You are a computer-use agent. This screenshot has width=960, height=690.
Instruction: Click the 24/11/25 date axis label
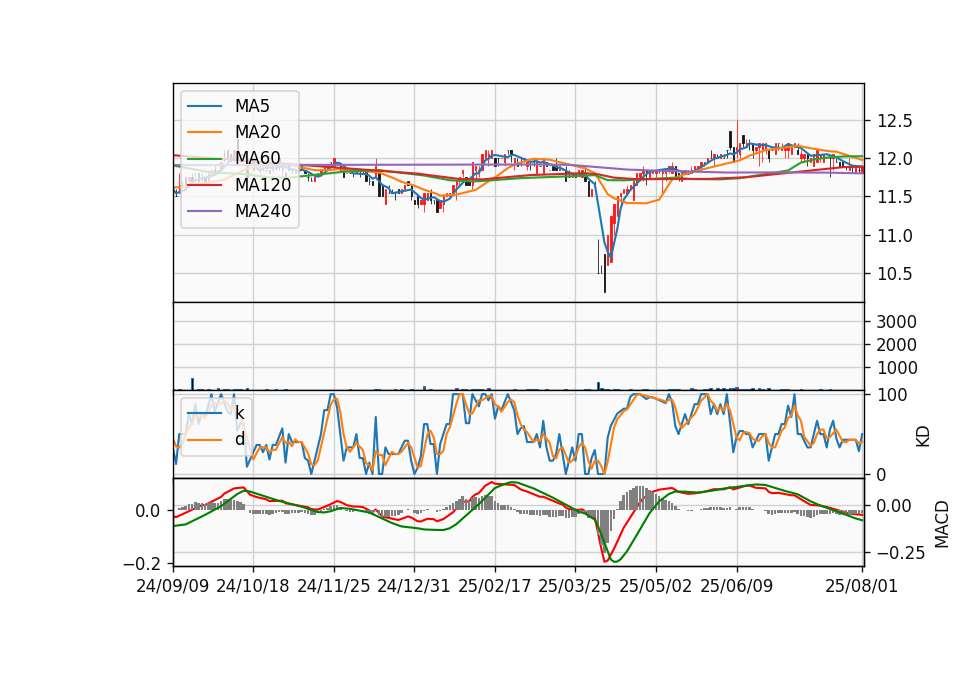pyautogui.click(x=334, y=586)
